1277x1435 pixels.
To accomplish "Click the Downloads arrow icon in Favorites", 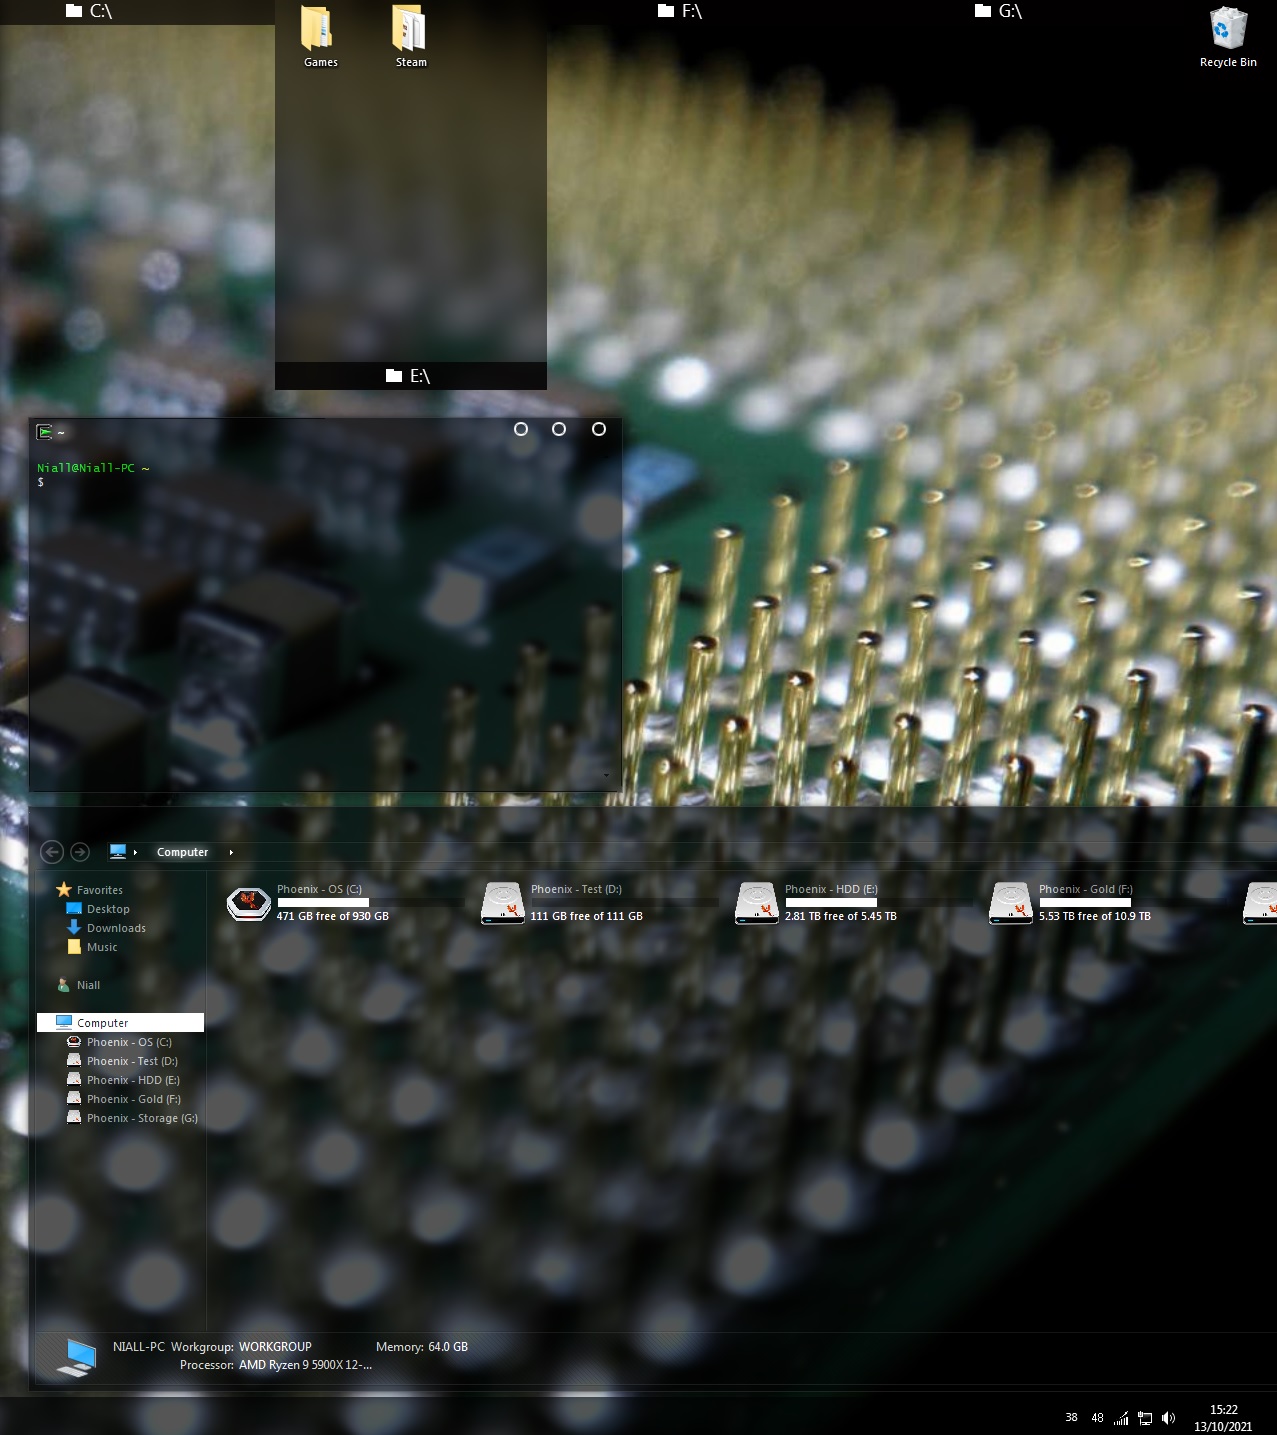I will pos(75,928).
